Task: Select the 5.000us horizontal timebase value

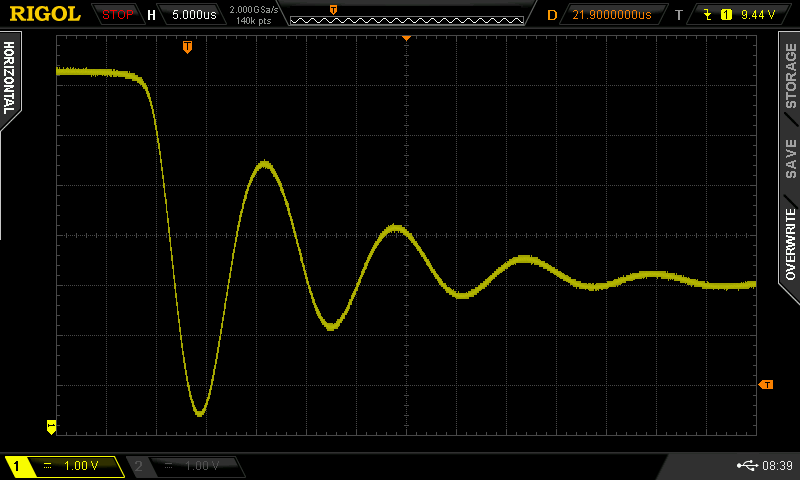Action: coord(194,15)
